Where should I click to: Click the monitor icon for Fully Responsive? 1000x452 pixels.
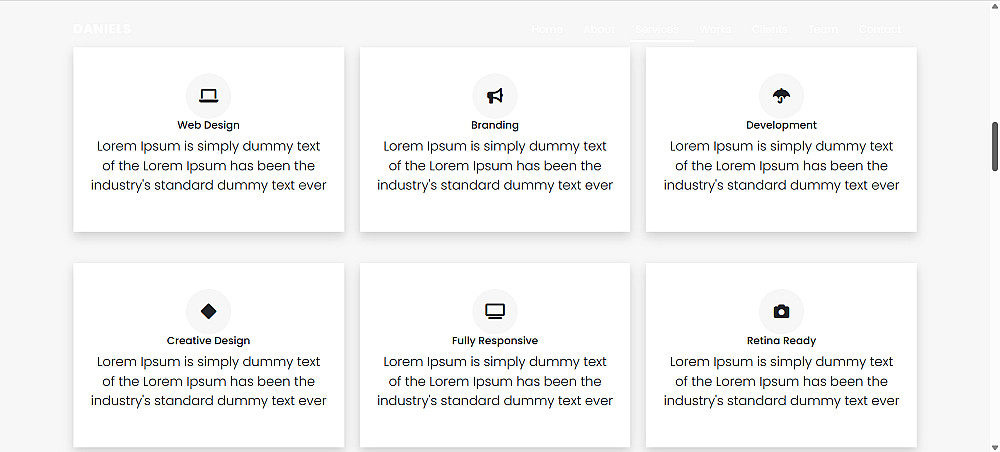495,311
